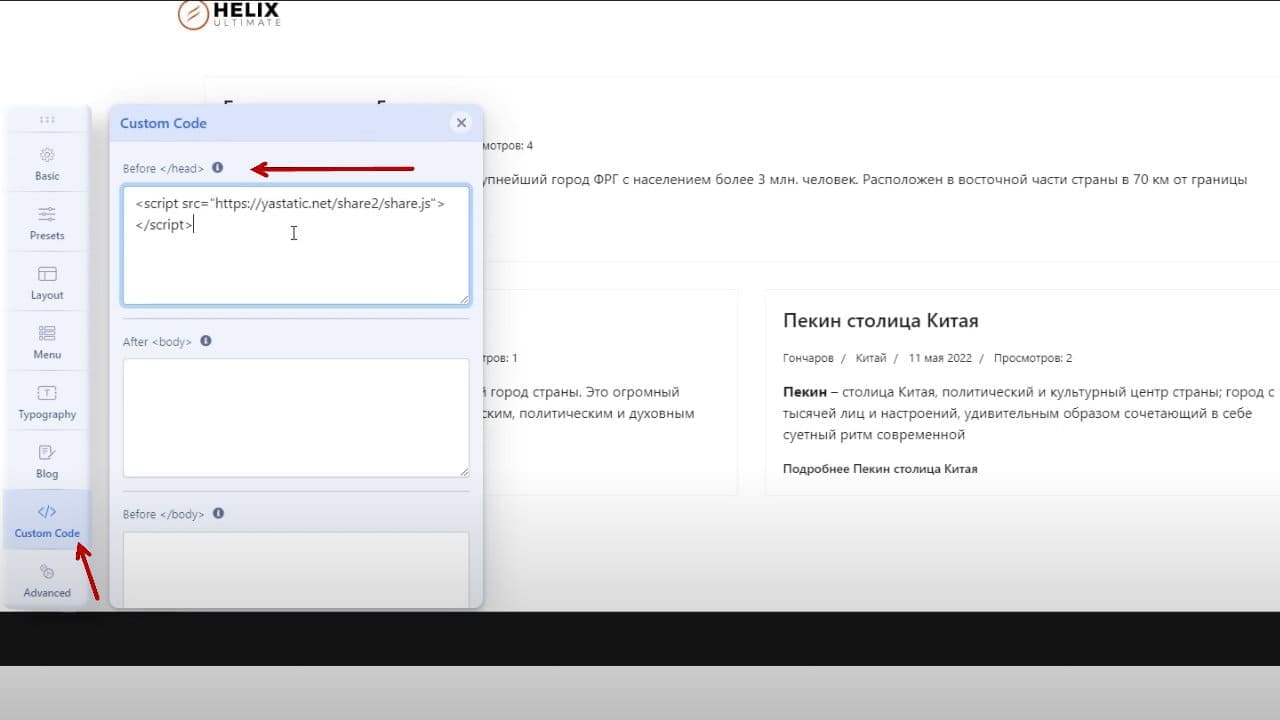Open the Basic settings gear icon
The width and height of the screenshot is (1280, 720).
[x=47, y=155]
